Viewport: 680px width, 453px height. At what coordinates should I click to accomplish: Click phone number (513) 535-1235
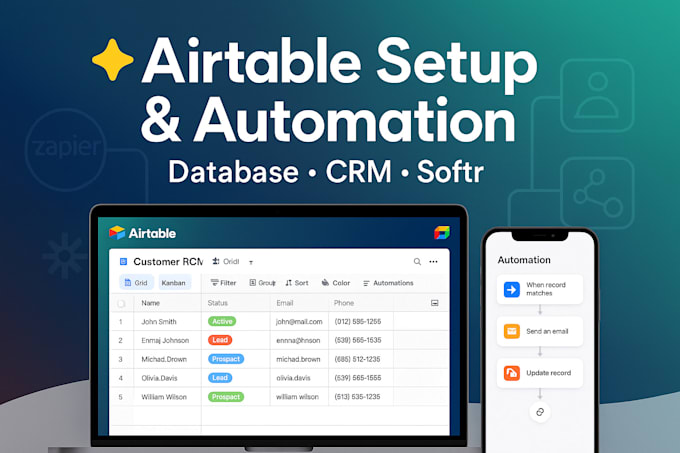tap(357, 397)
